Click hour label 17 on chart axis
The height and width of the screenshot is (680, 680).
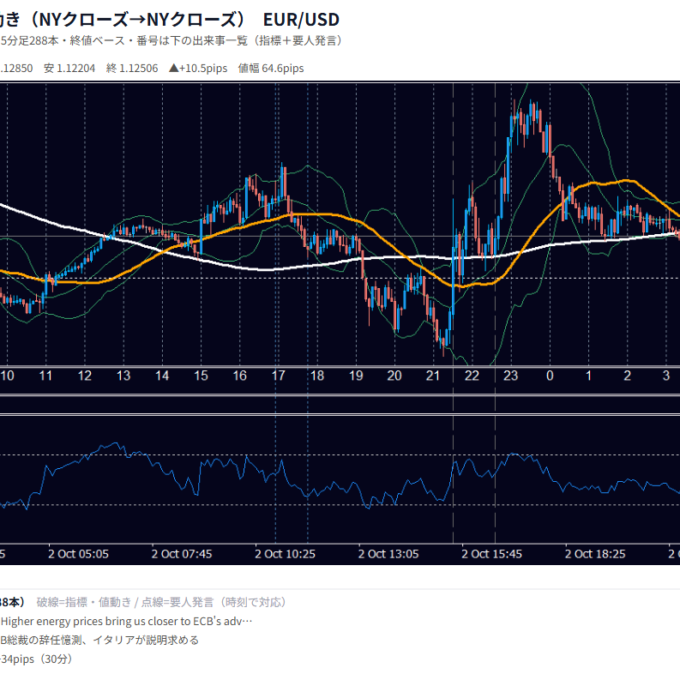point(278,376)
